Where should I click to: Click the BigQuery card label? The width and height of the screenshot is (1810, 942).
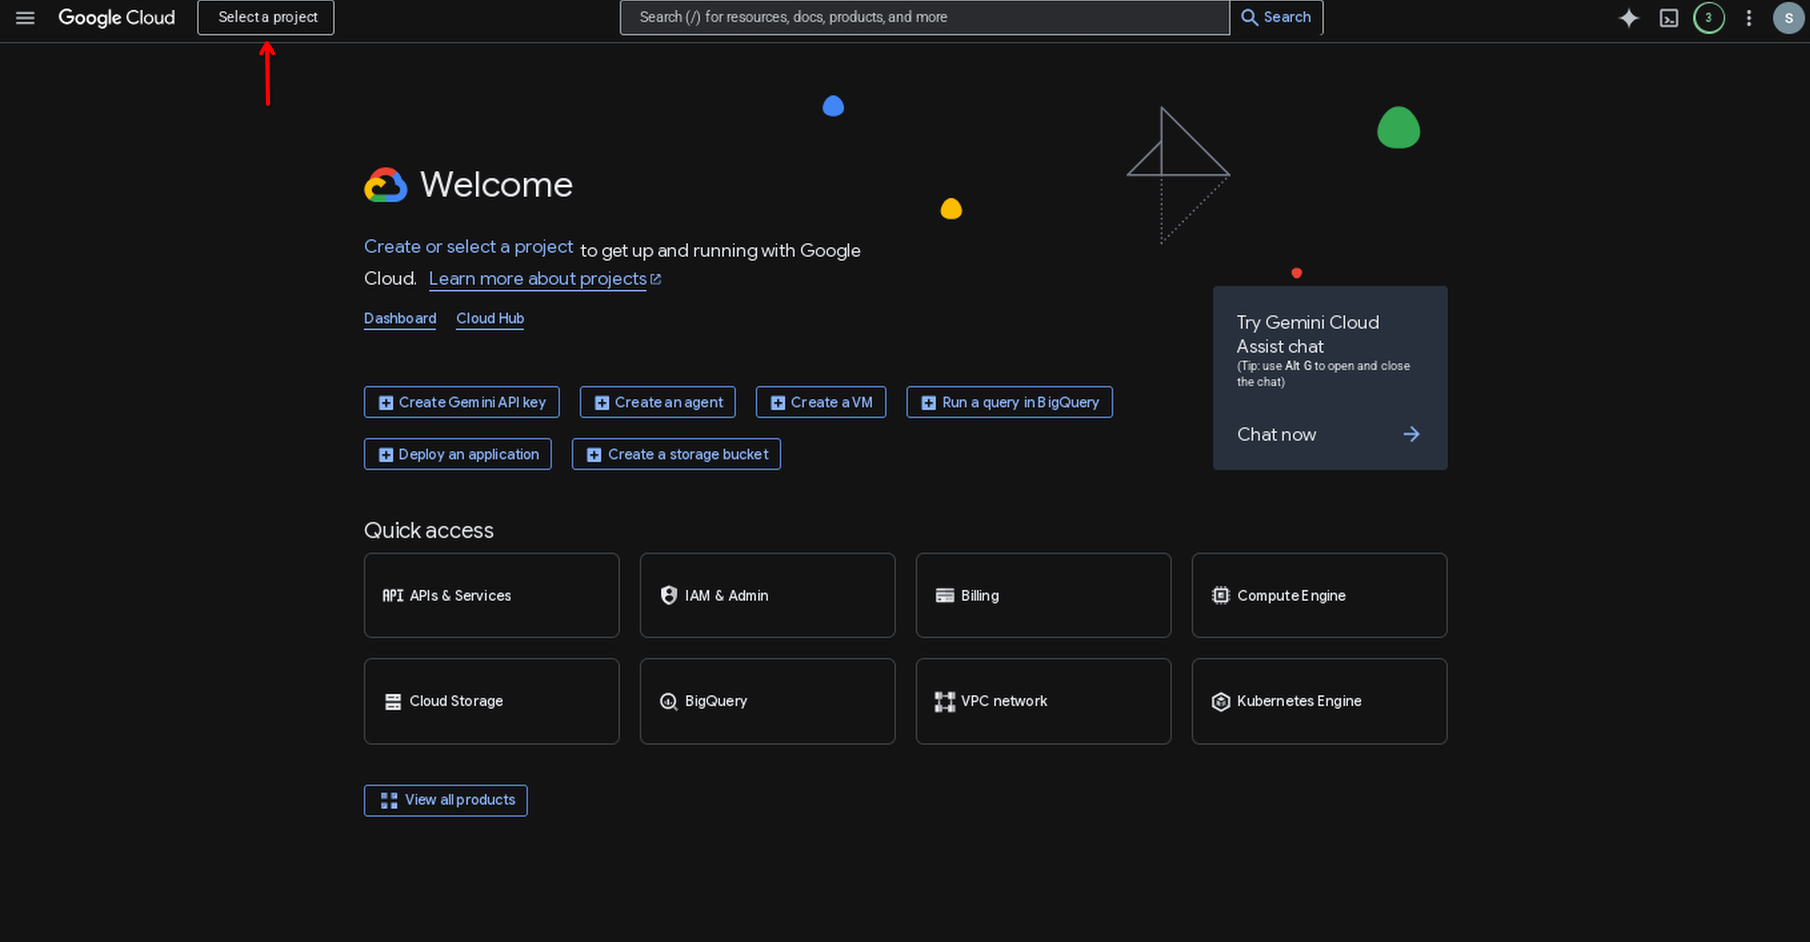coord(716,701)
